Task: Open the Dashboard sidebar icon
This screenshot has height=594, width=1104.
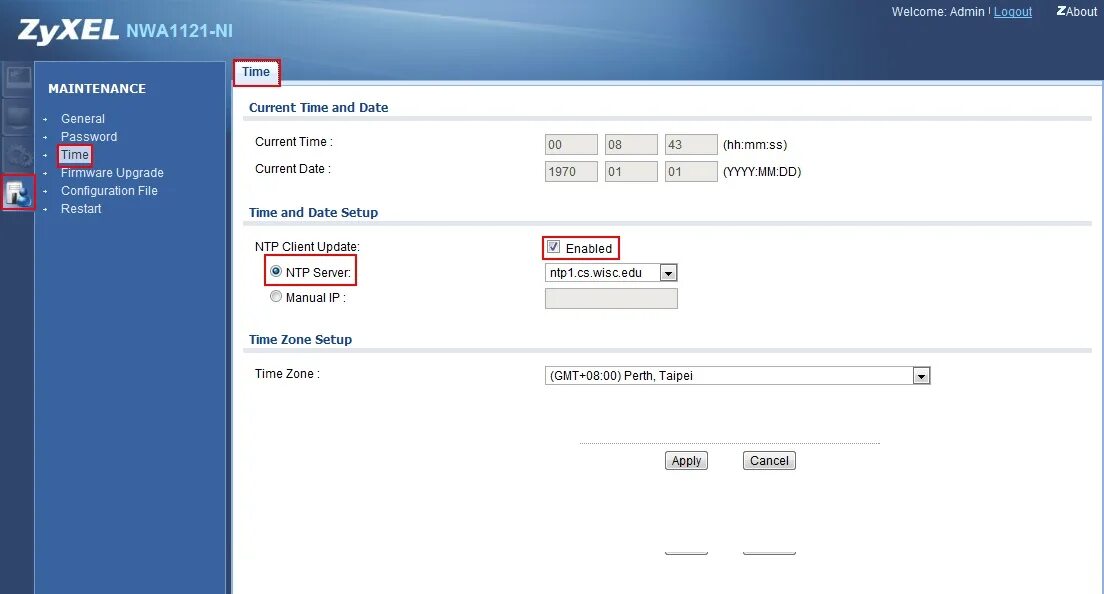Action: (18, 79)
